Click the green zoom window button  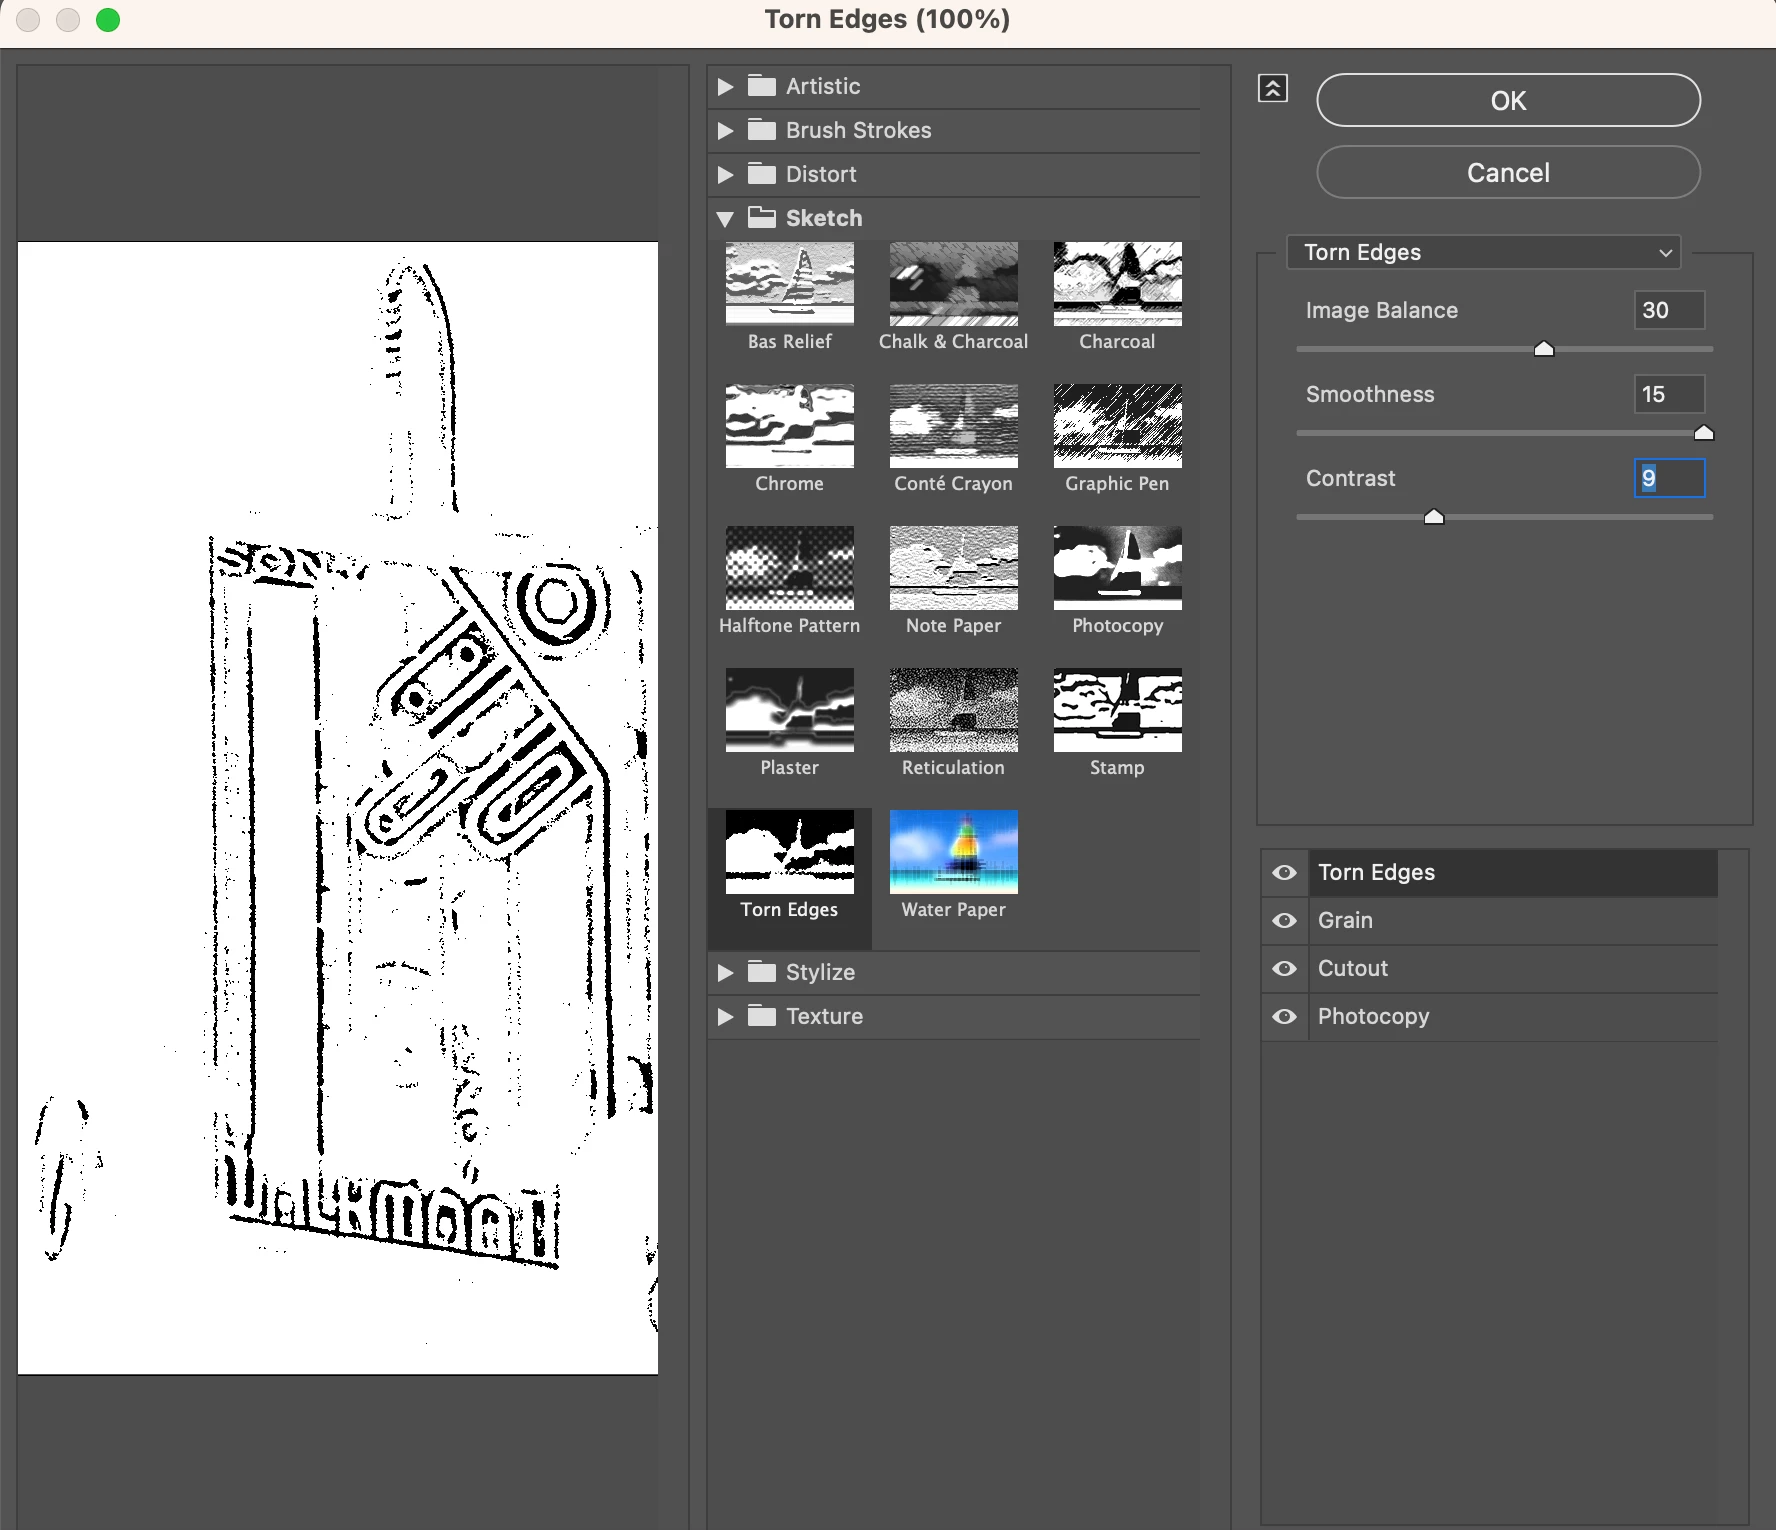click(108, 20)
